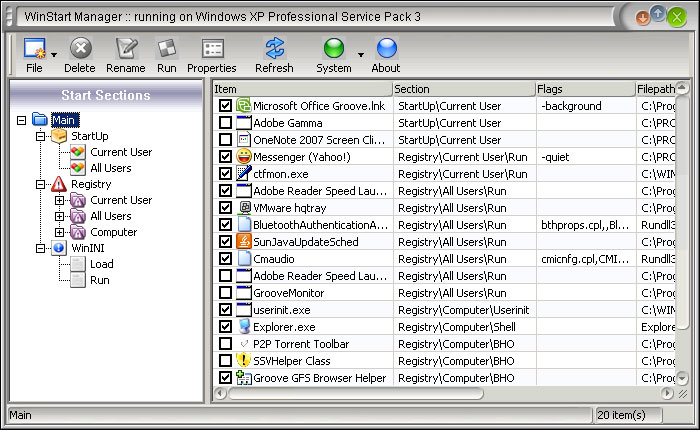Click the blue up-arrow title bar button
Image resolution: width=700 pixels, height=430 pixels.
tap(658, 13)
